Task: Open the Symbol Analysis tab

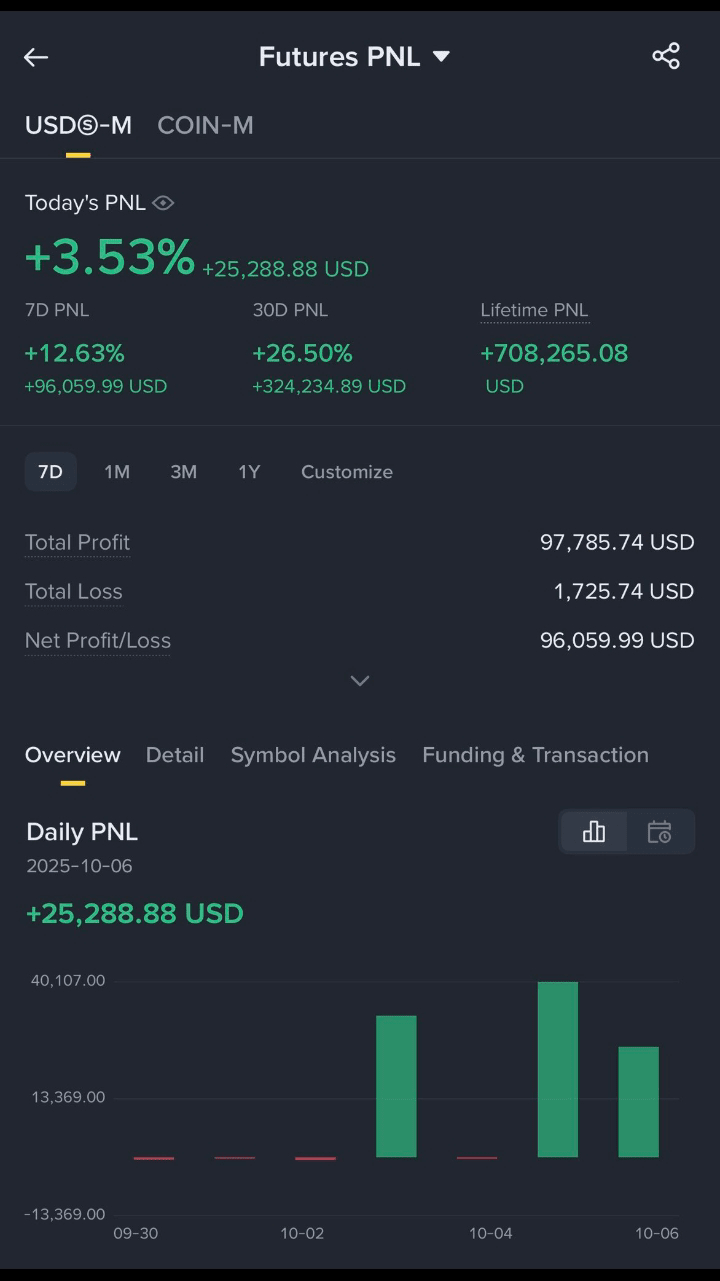Action: tap(313, 755)
